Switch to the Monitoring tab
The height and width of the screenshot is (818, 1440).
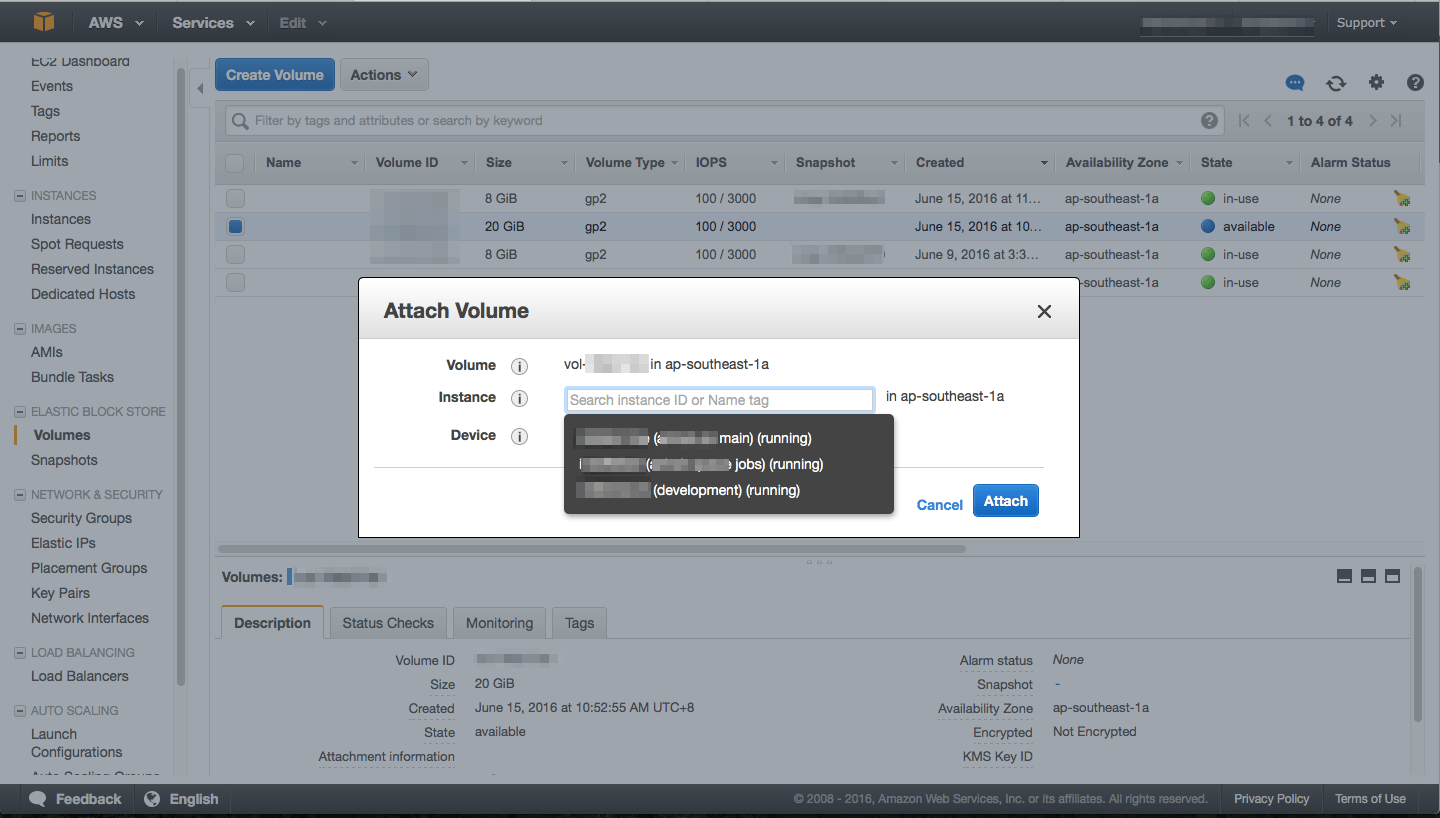(499, 622)
